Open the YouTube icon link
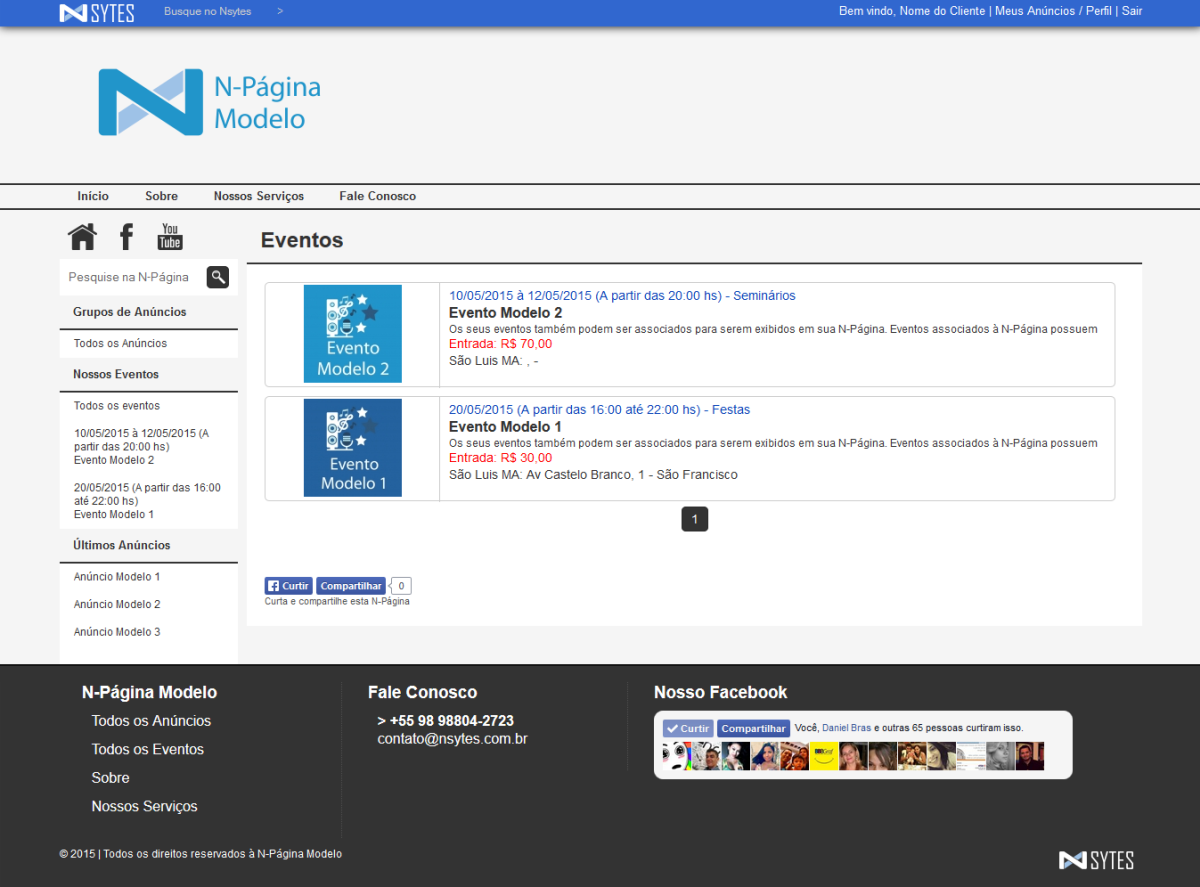This screenshot has height=887, width=1200. coord(170,237)
